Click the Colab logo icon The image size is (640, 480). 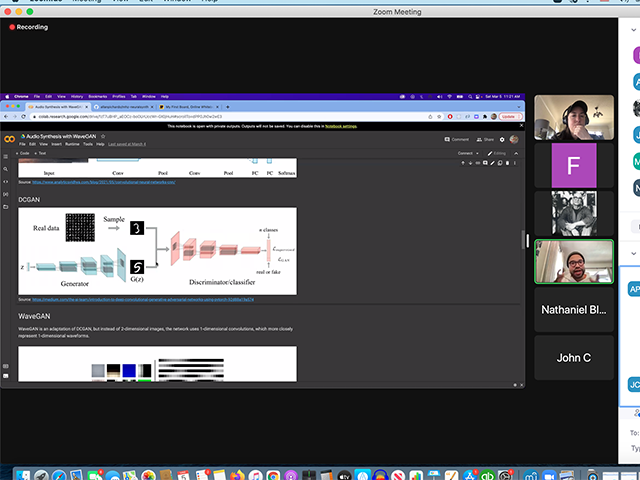pyautogui.click(x=9, y=139)
